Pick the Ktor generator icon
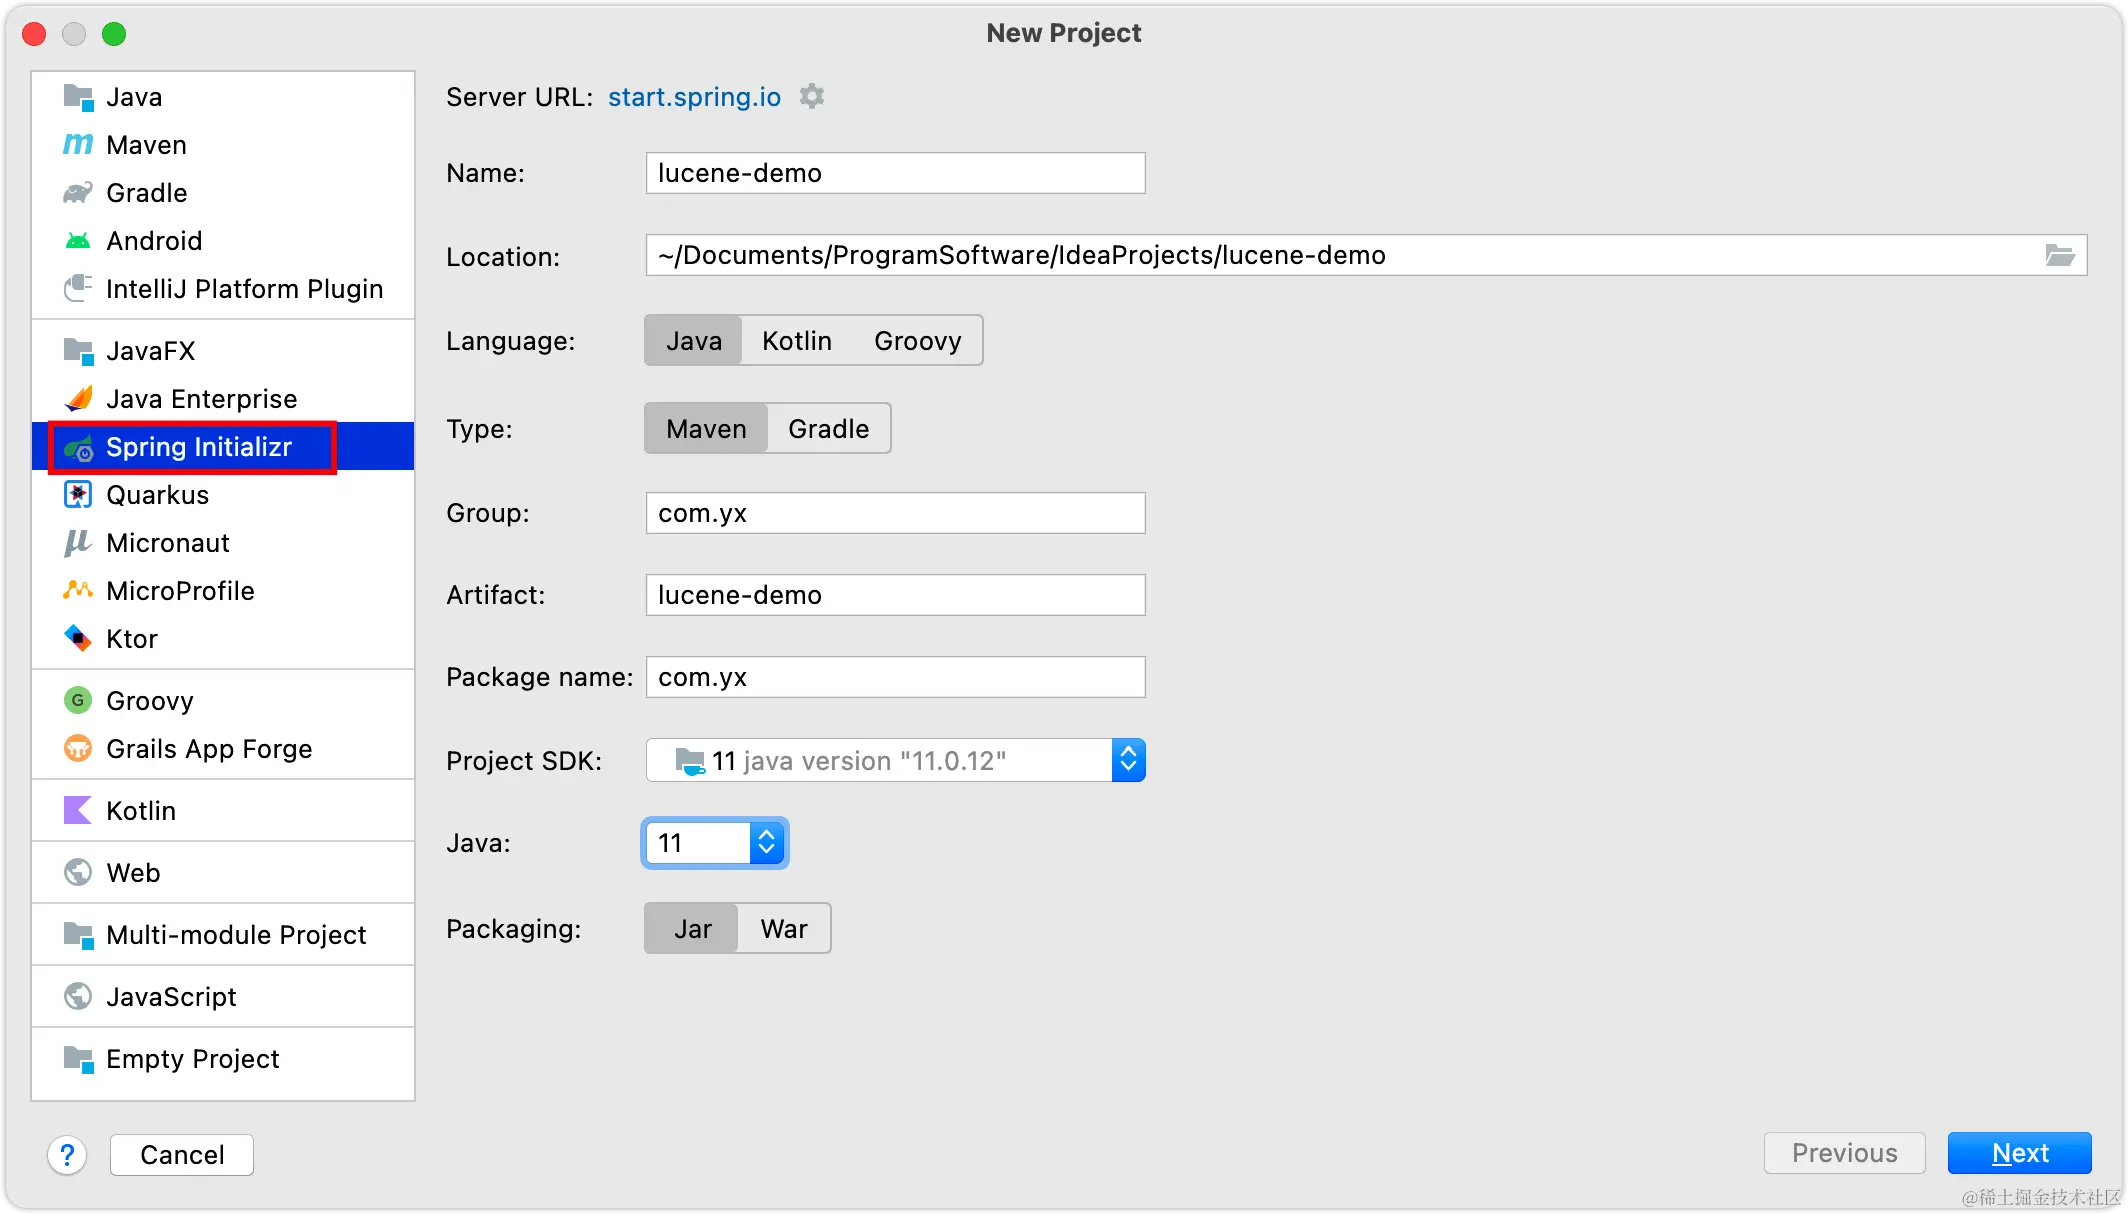Screen dimensions: 2128x1214 [78, 639]
